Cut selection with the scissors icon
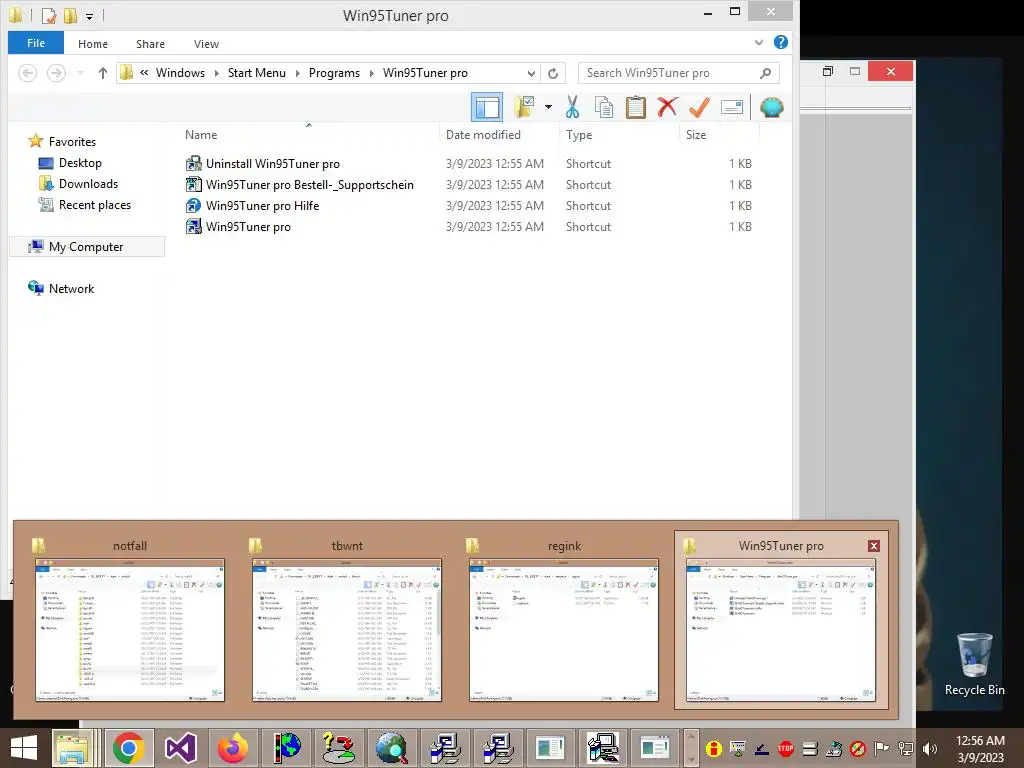The width and height of the screenshot is (1024, 768). coord(573,107)
